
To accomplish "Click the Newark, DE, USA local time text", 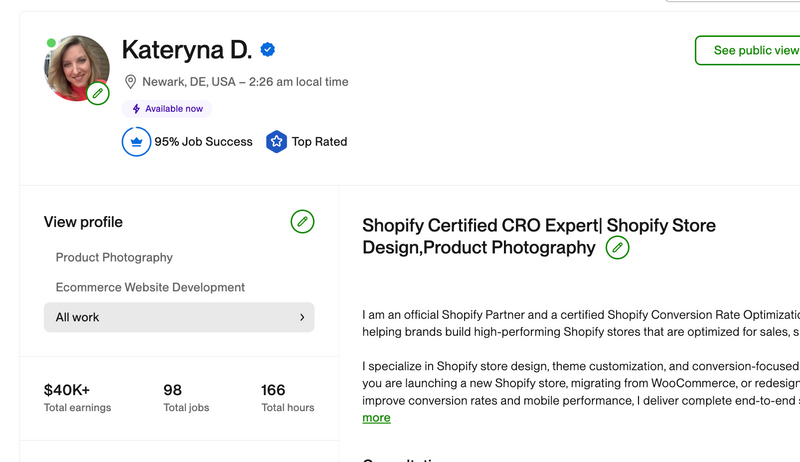I will [x=245, y=82].
